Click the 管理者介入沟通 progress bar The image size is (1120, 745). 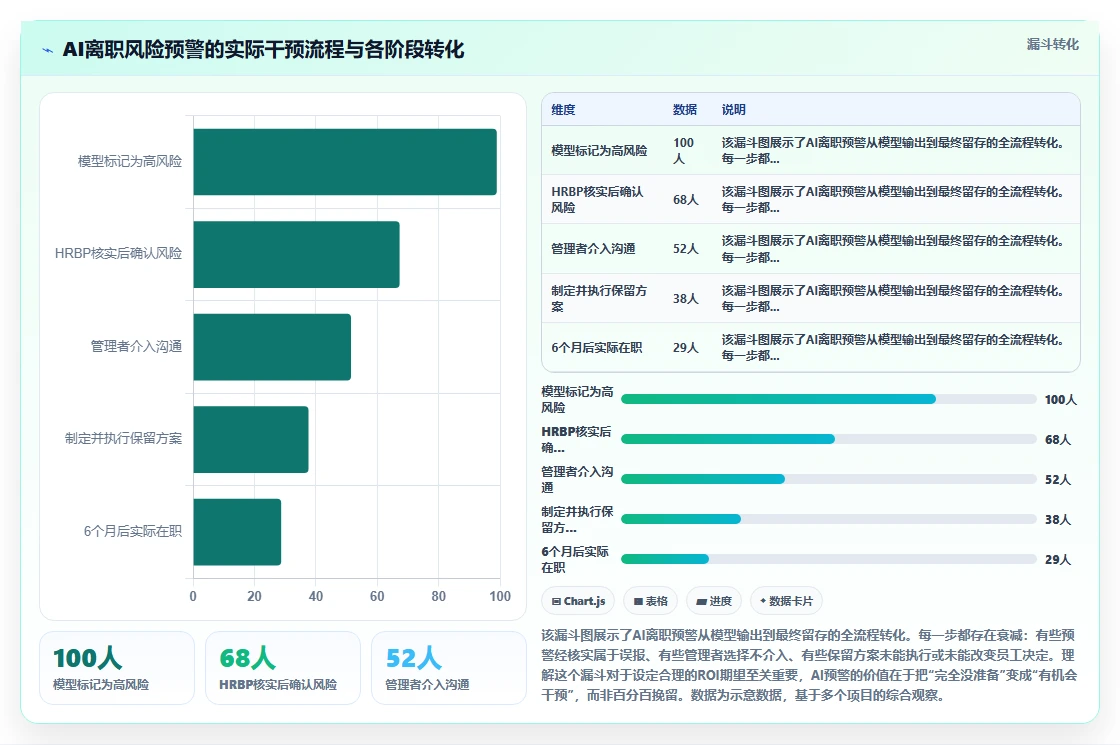click(829, 479)
